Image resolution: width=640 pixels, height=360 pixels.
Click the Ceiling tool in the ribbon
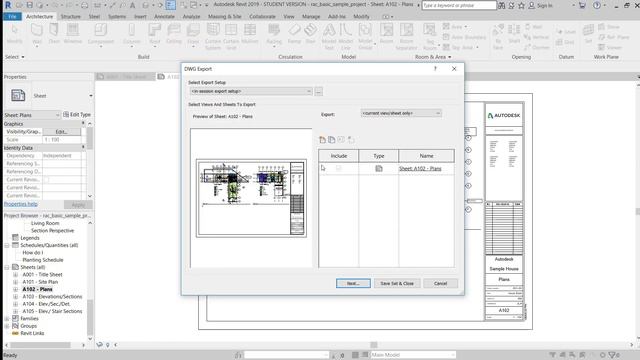pyautogui.click(x=174, y=33)
